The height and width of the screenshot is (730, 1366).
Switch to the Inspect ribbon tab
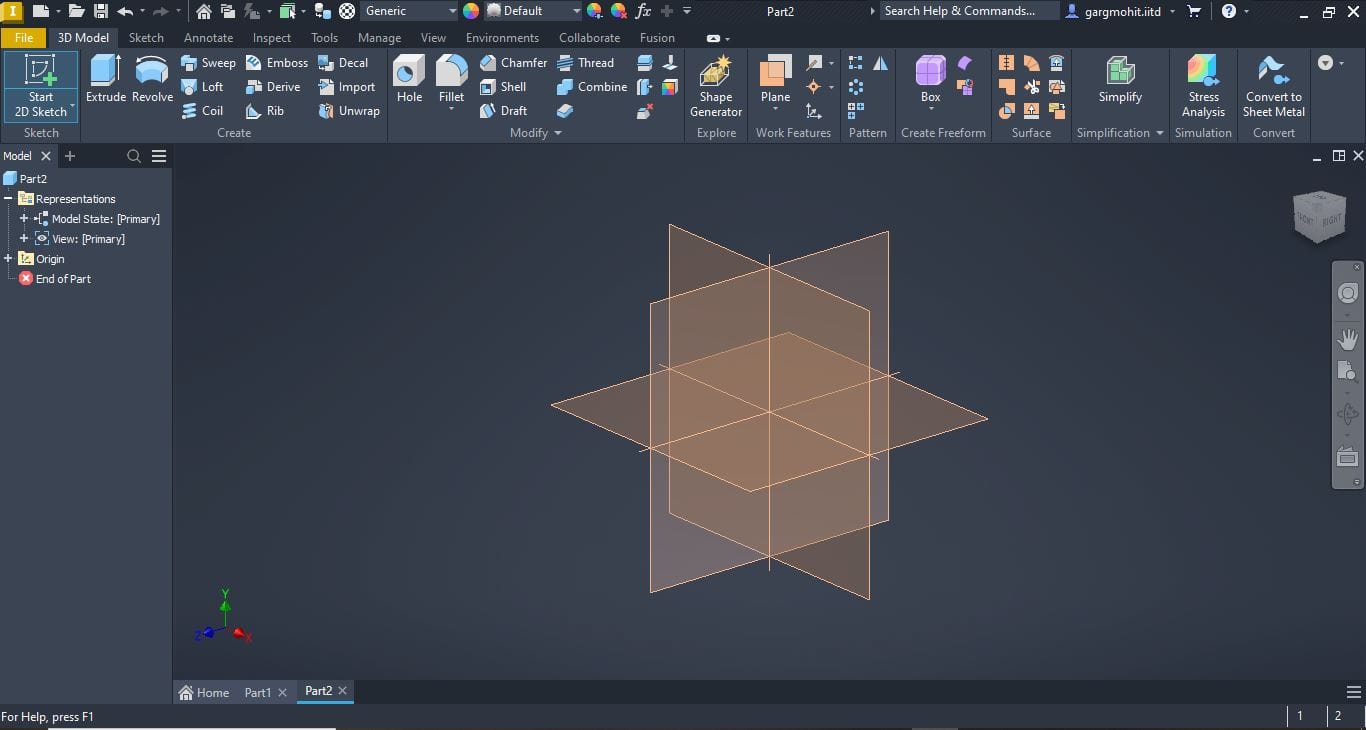click(x=272, y=38)
